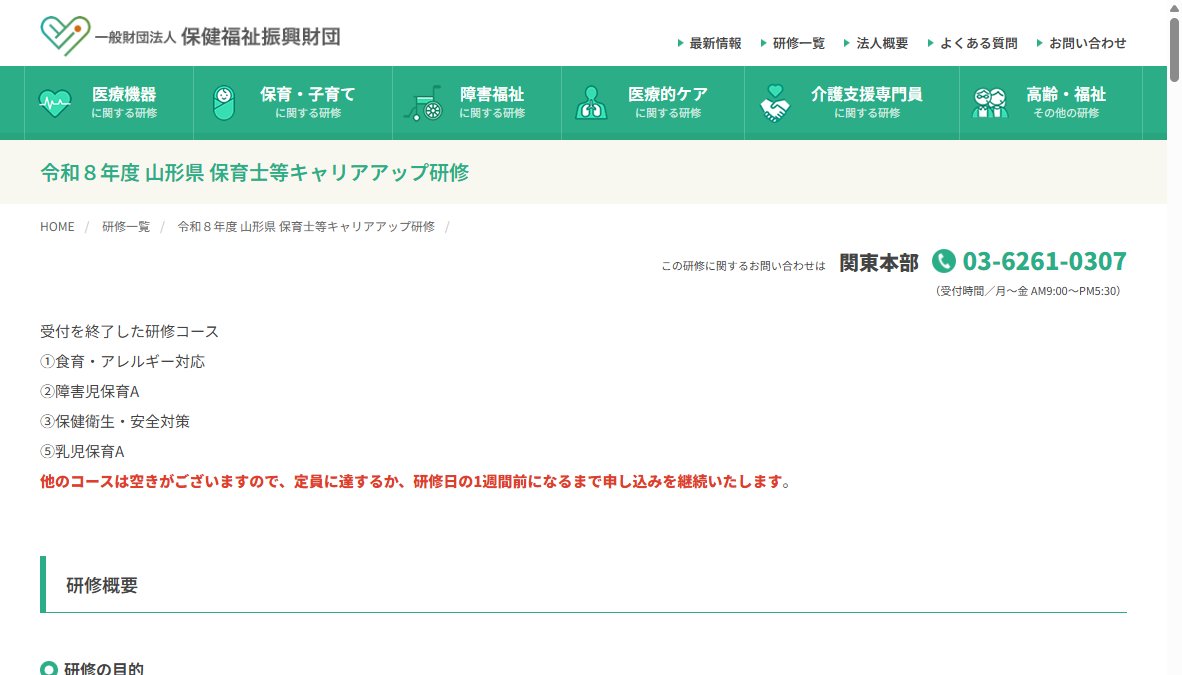Image resolution: width=1182 pixels, height=675 pixels.
Task: Click 令和８年度 山形県 breadcrumb entry
Action: point(306,227)
